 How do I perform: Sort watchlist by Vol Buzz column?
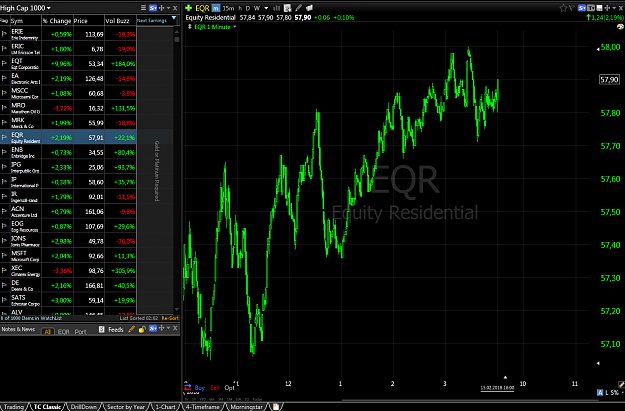tap(120, 21)
